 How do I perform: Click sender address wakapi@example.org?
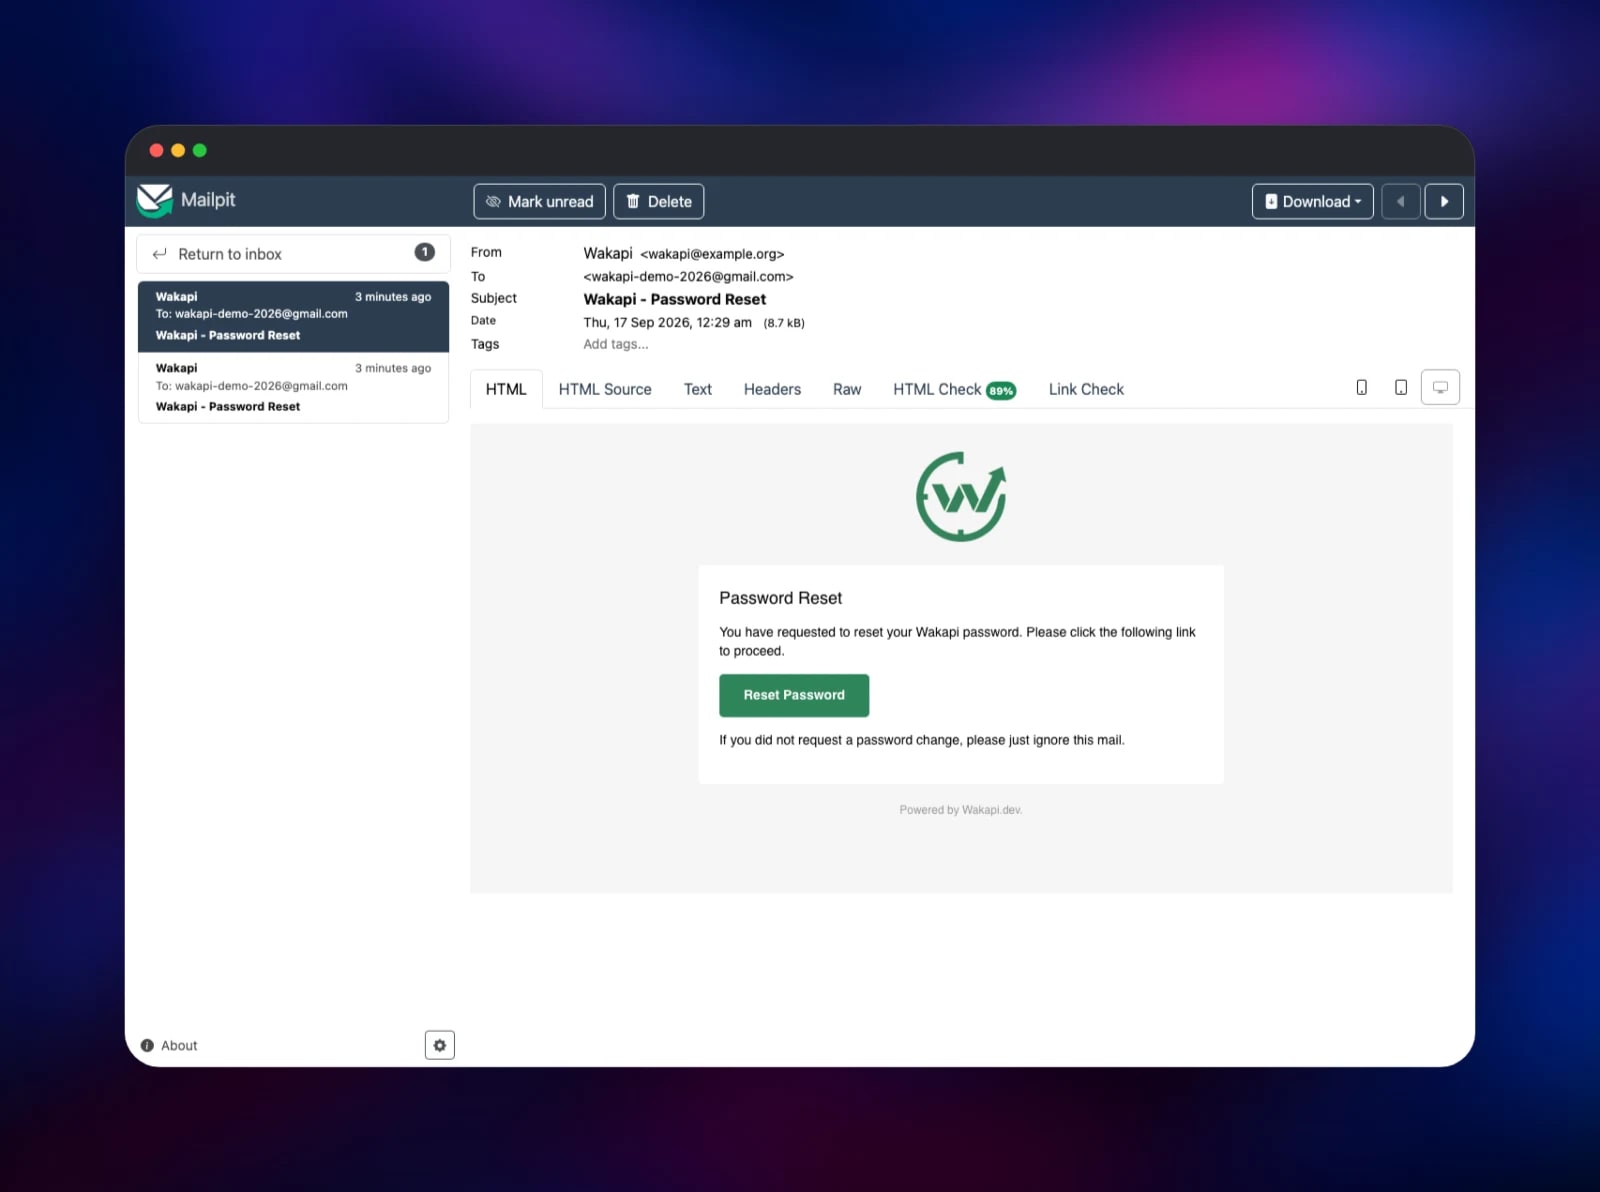[x=712, y=254]
